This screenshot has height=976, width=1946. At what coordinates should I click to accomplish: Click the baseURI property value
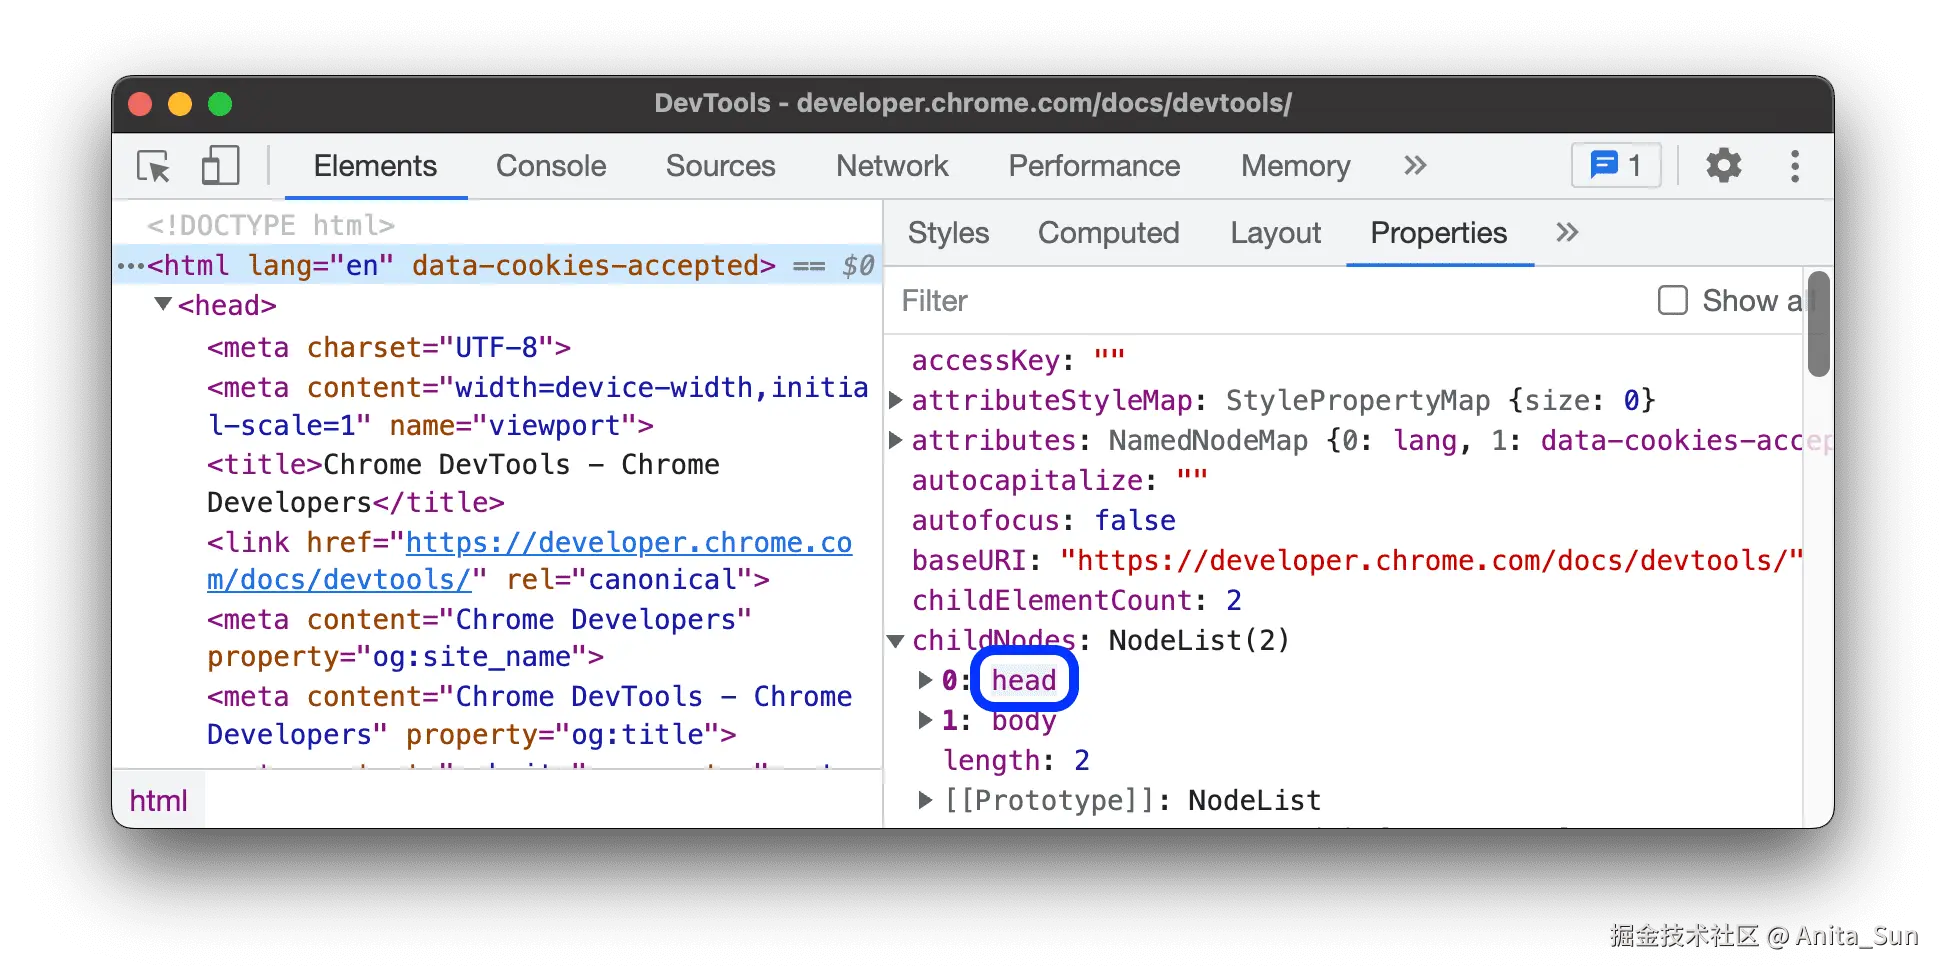point(1432,561)
